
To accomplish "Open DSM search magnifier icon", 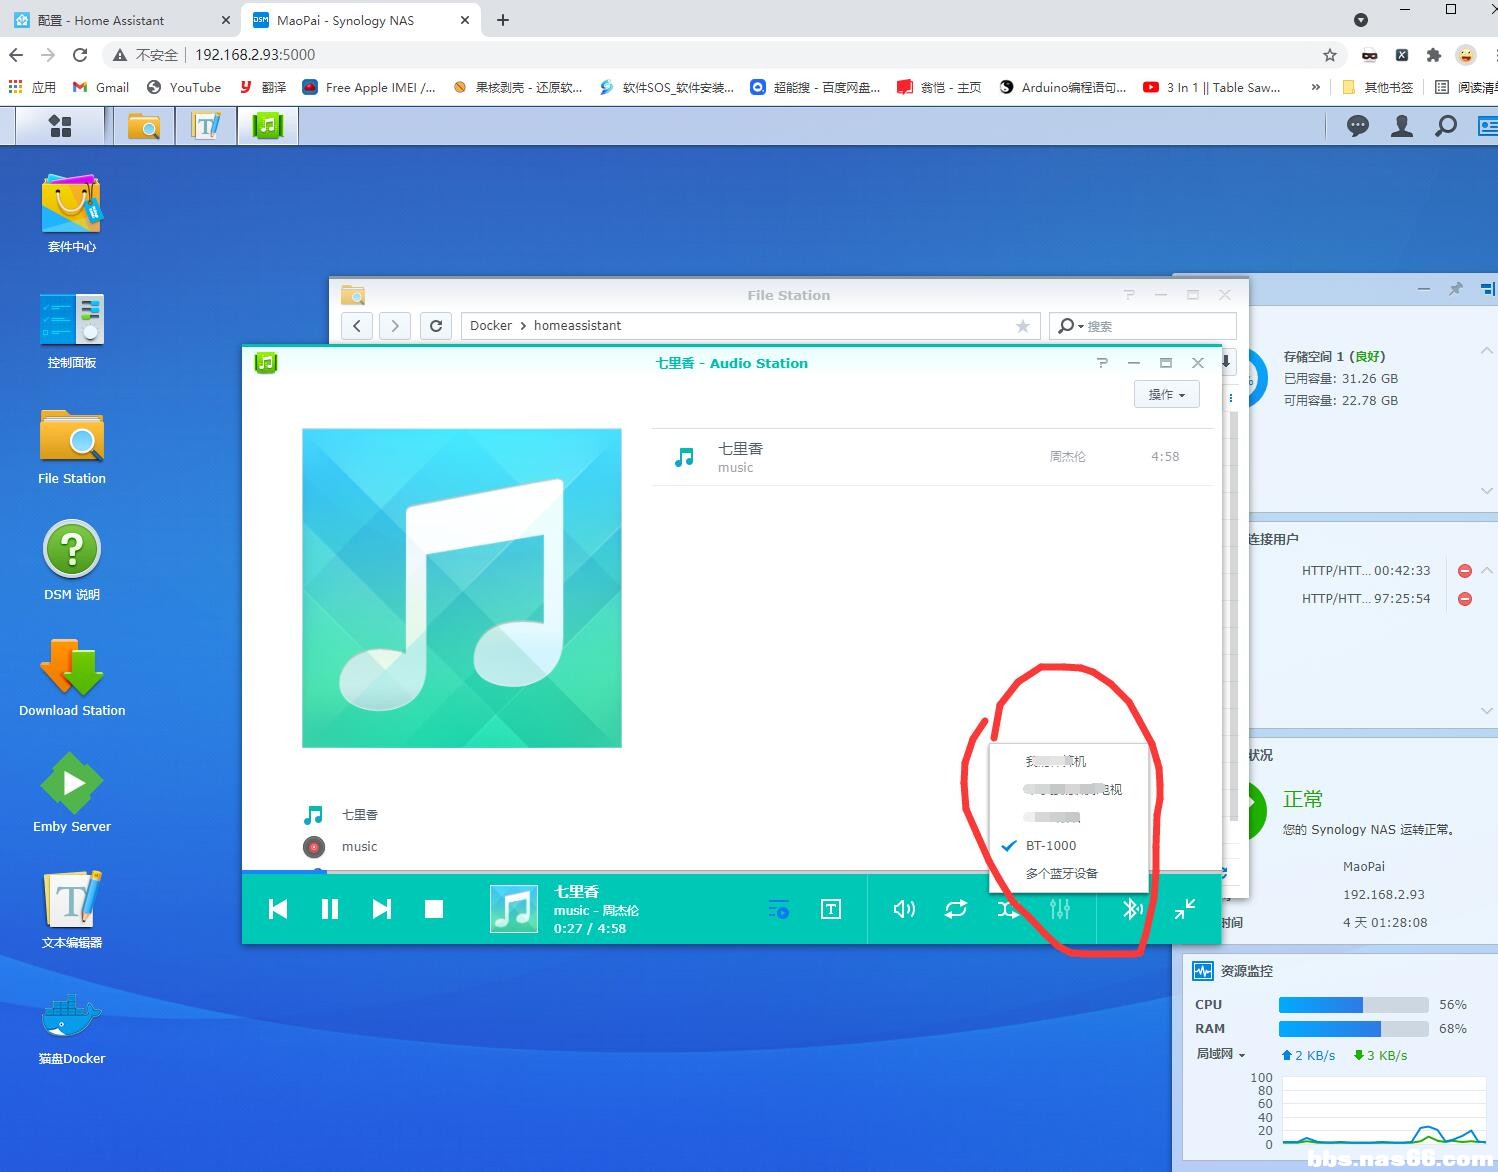I will [1446, 126].
